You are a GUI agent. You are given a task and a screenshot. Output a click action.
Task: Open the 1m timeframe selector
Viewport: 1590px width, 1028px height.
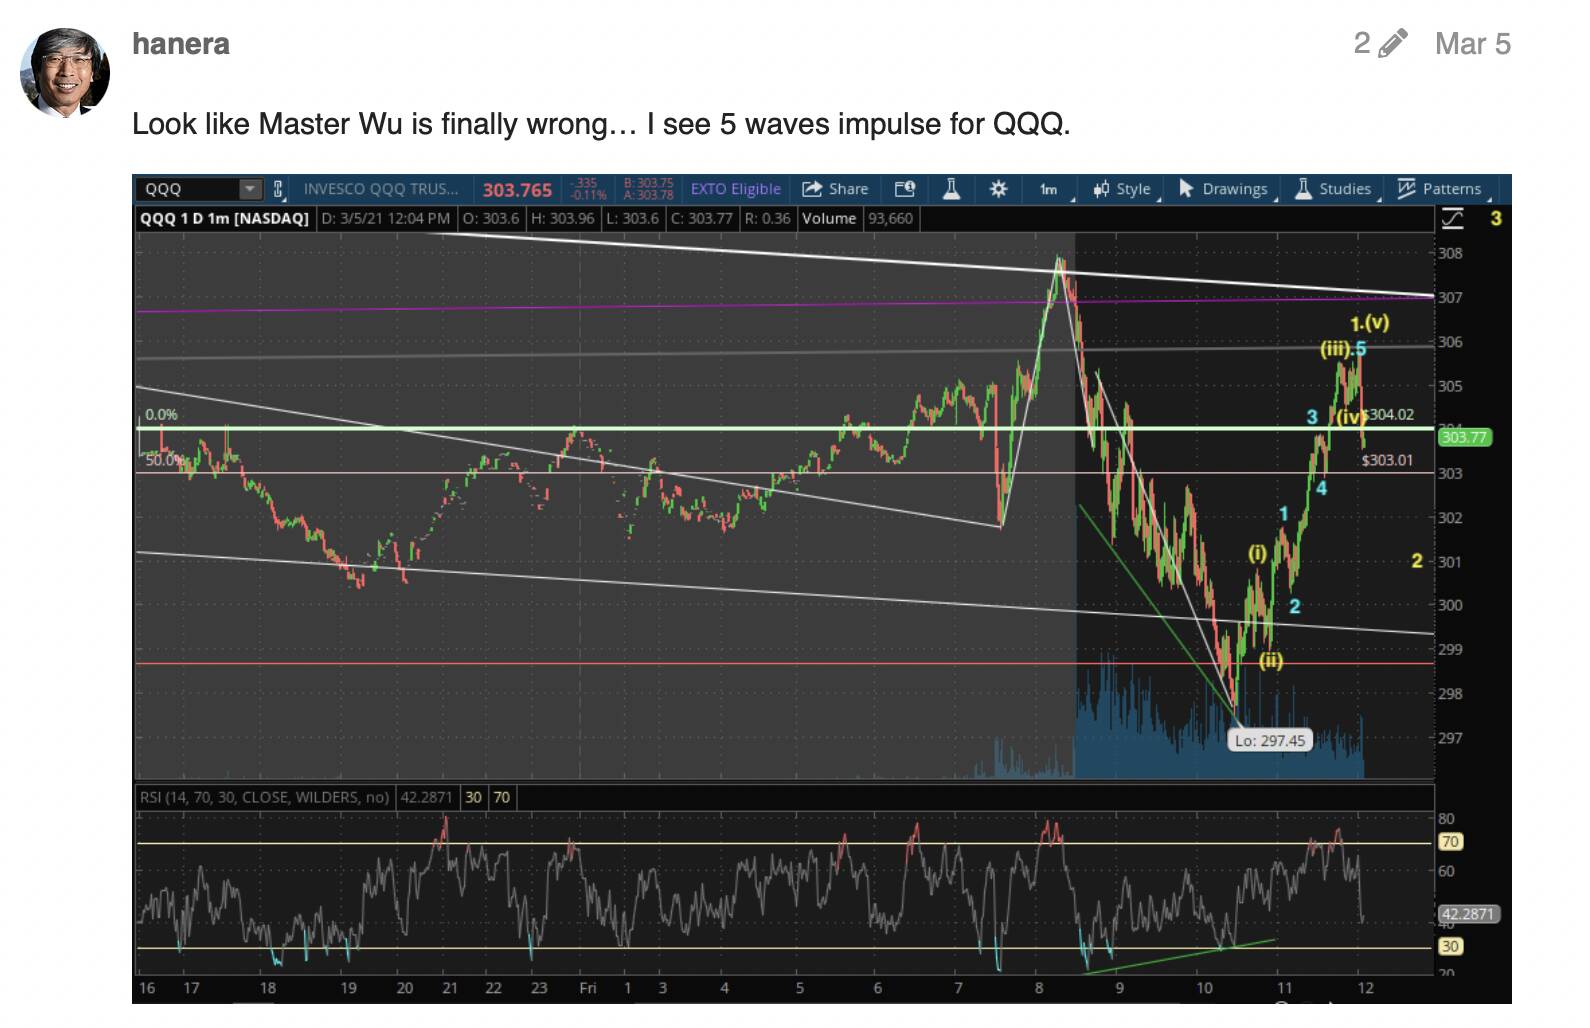pyautogui.click(x=1050, y=189)
